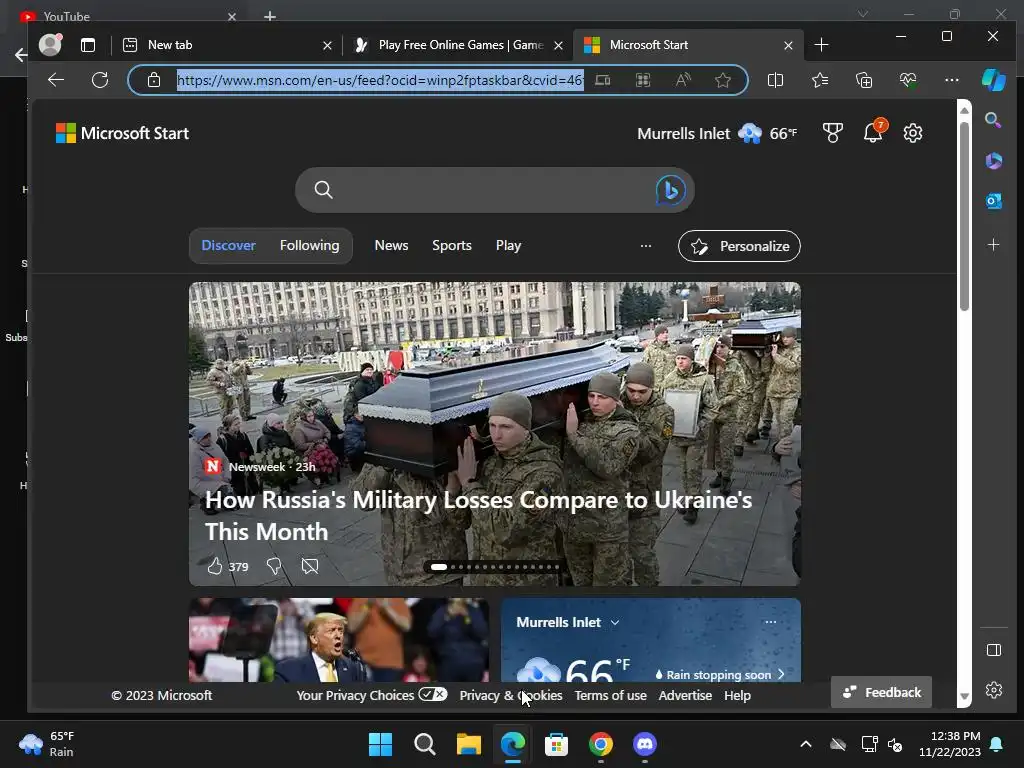Screen dimensions: 1024x768
Task: Open Google Chrome from taskbar
Action: [601, 744]
